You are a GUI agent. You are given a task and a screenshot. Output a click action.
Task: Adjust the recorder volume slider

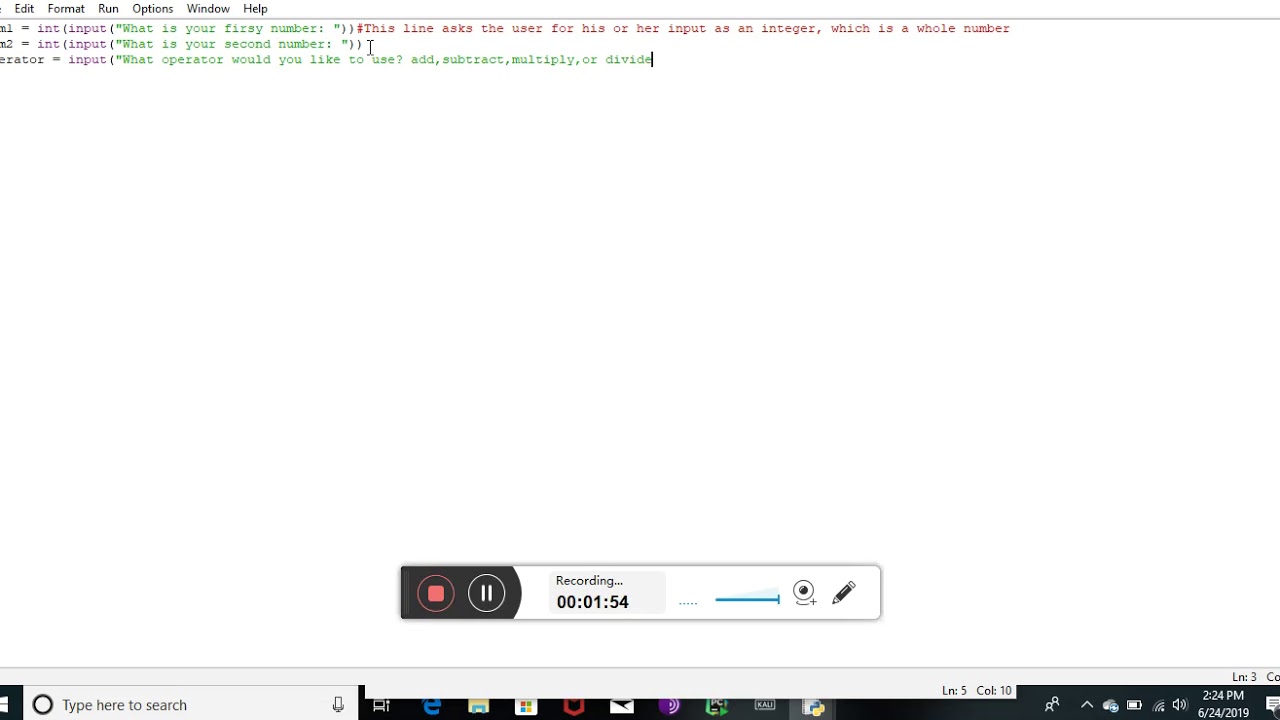(x=747, y=599)
